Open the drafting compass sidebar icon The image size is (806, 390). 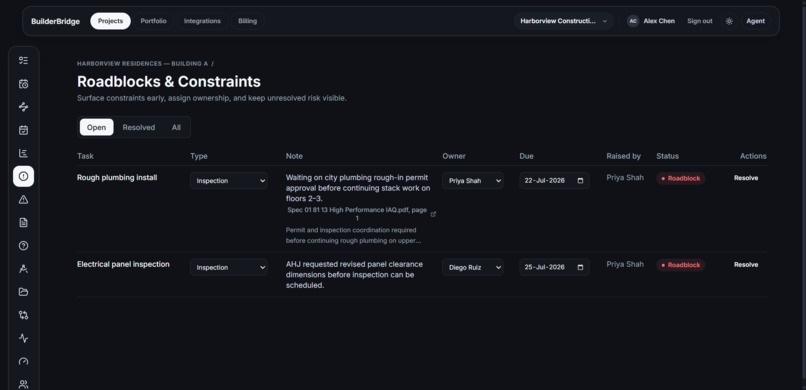[x=23, y=269]
